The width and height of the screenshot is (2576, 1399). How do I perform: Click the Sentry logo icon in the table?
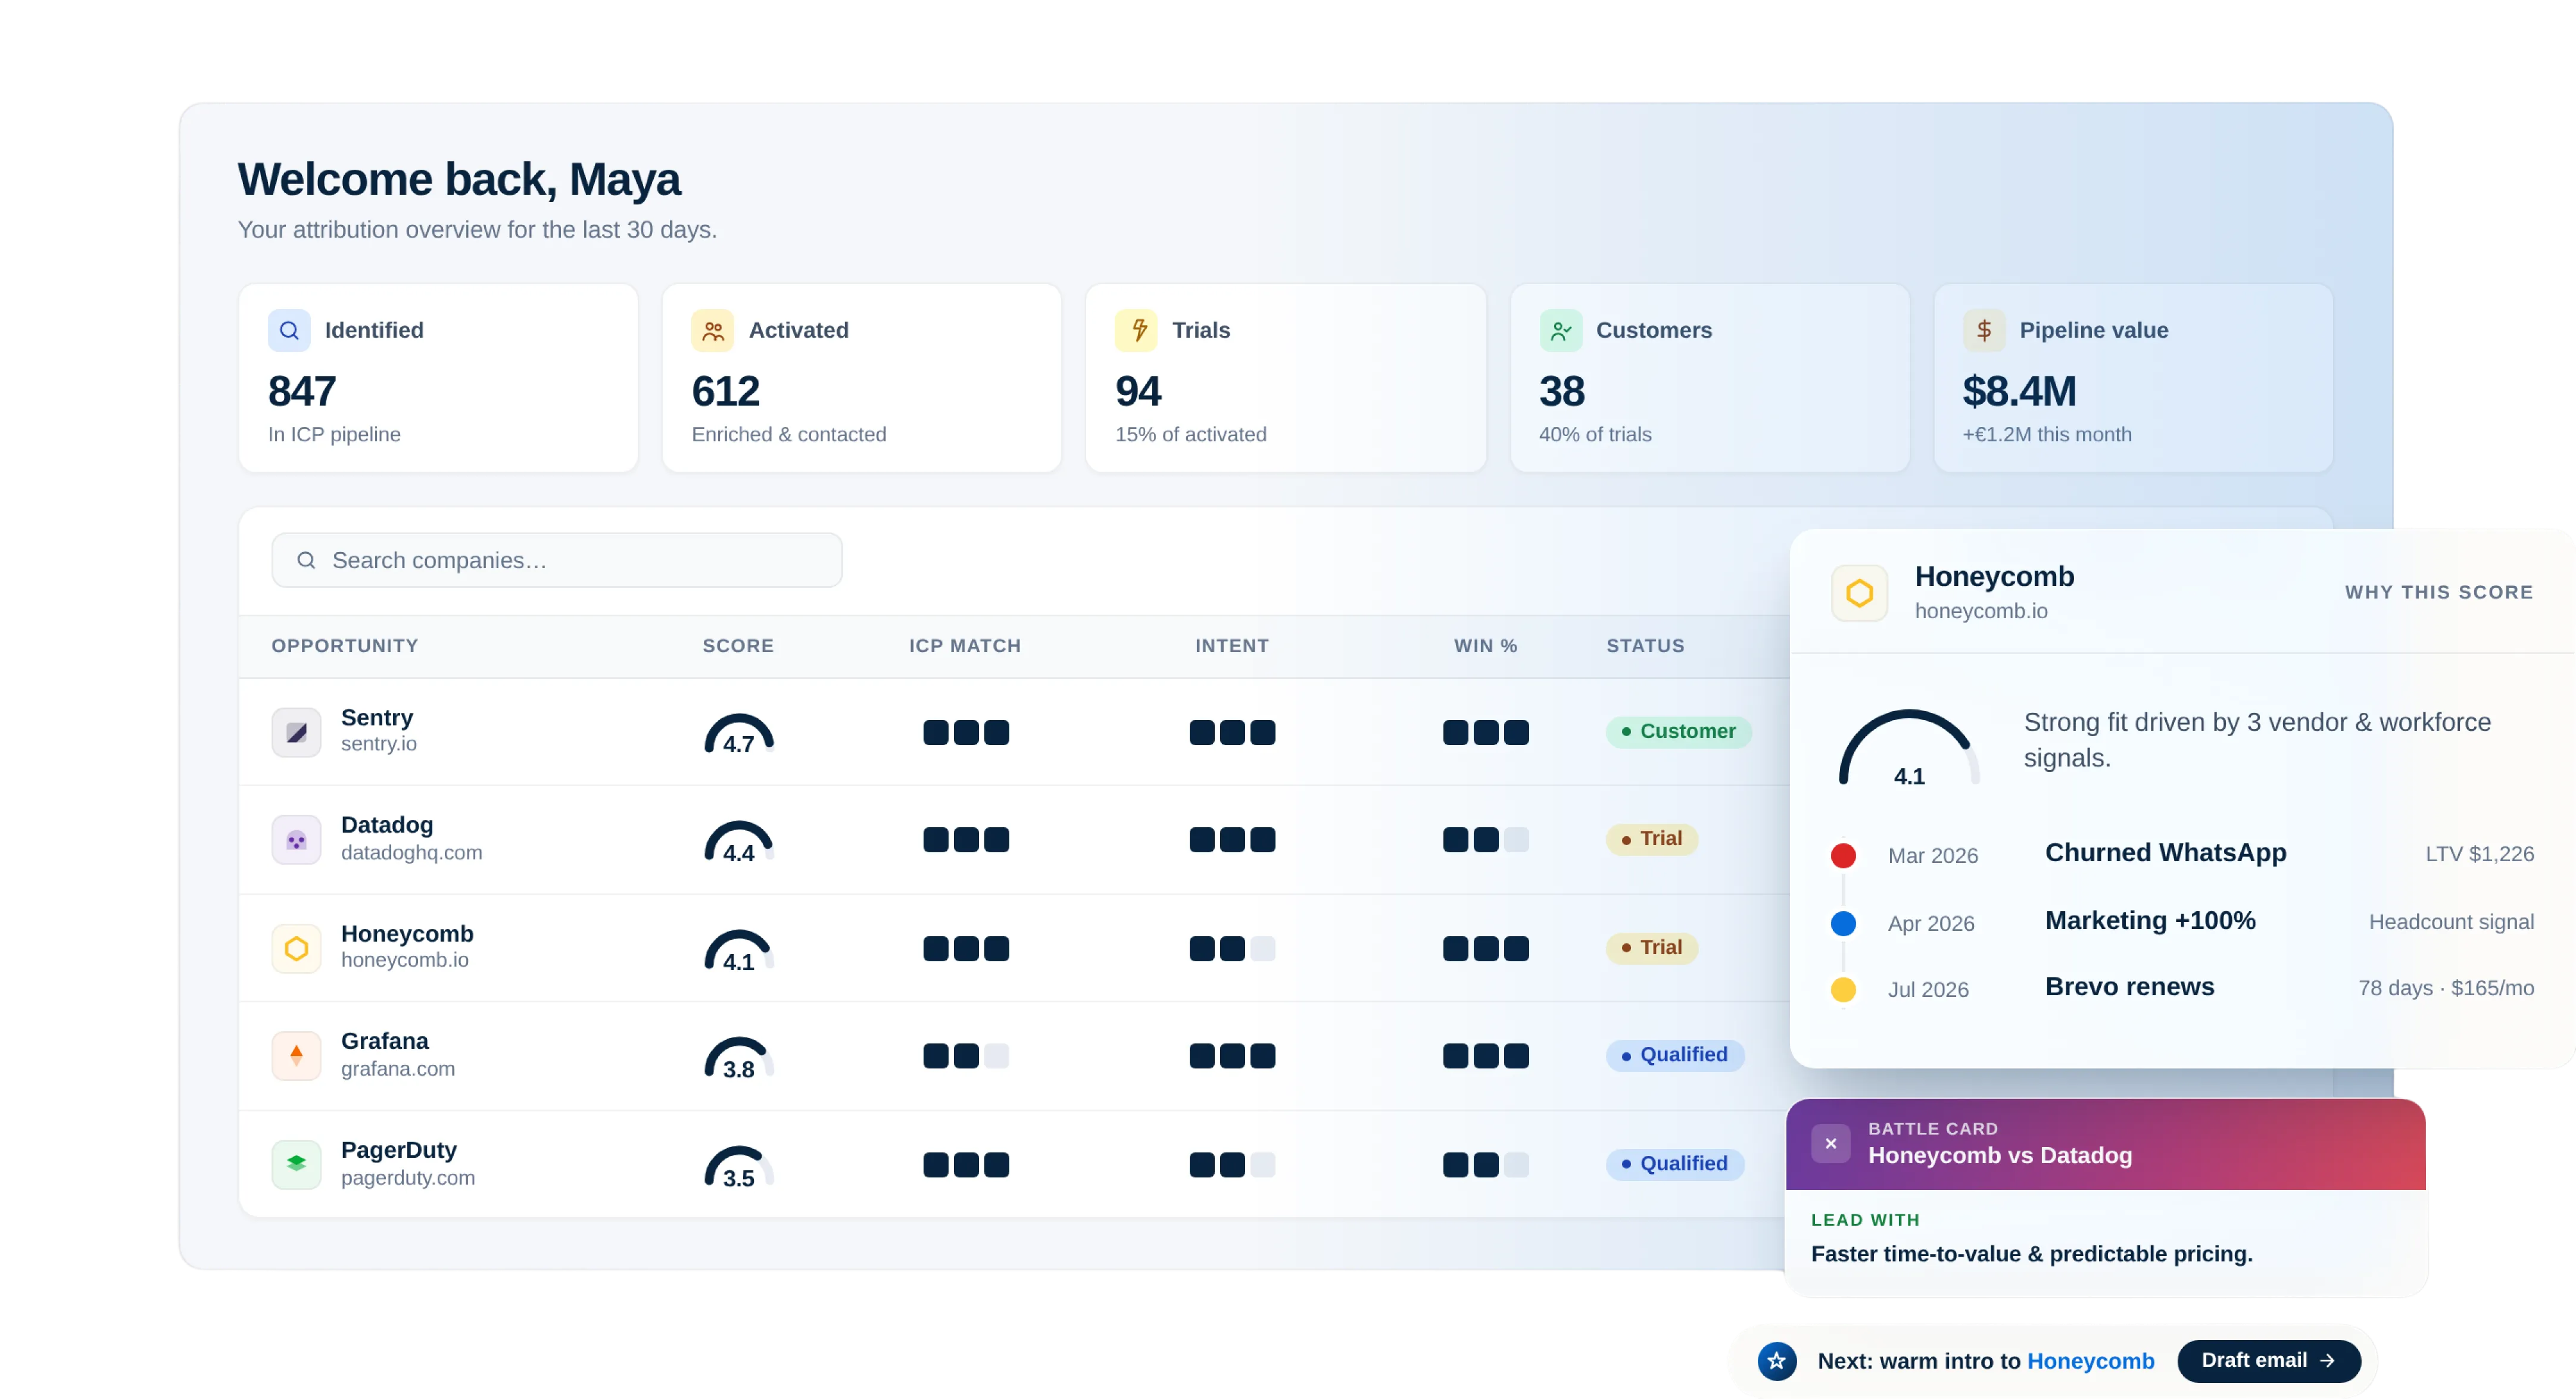[296, 732]
